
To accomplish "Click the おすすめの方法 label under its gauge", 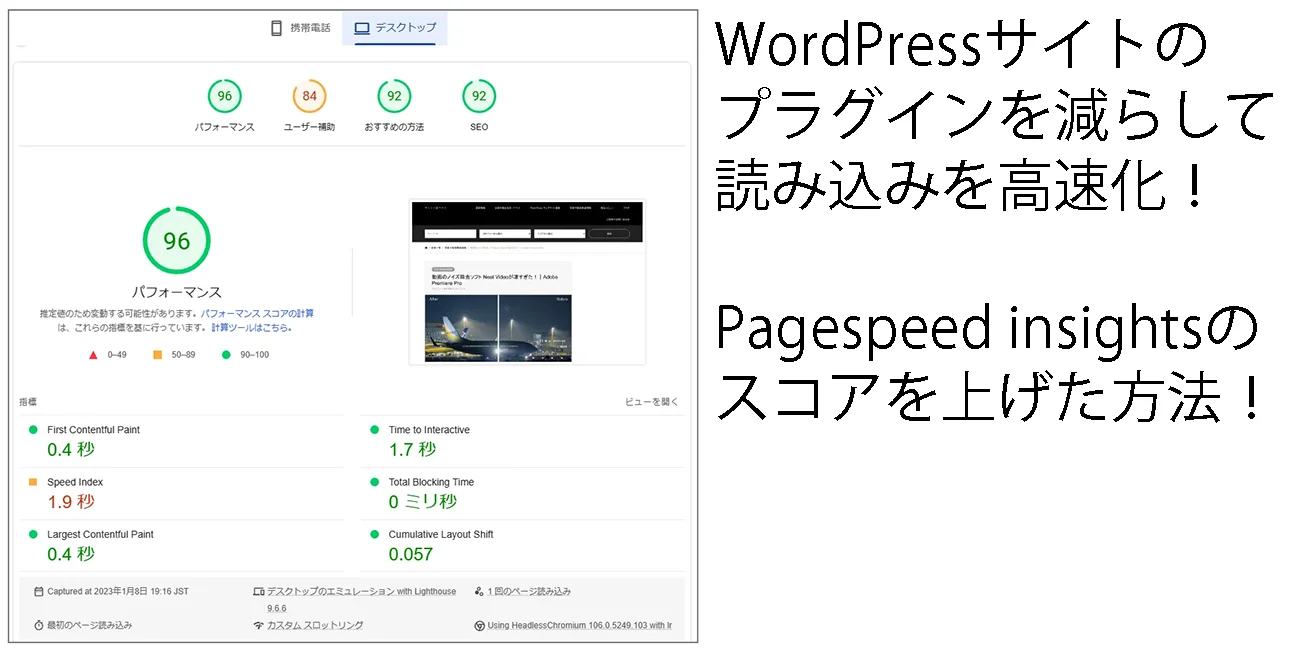I will [x=394, y=127].
